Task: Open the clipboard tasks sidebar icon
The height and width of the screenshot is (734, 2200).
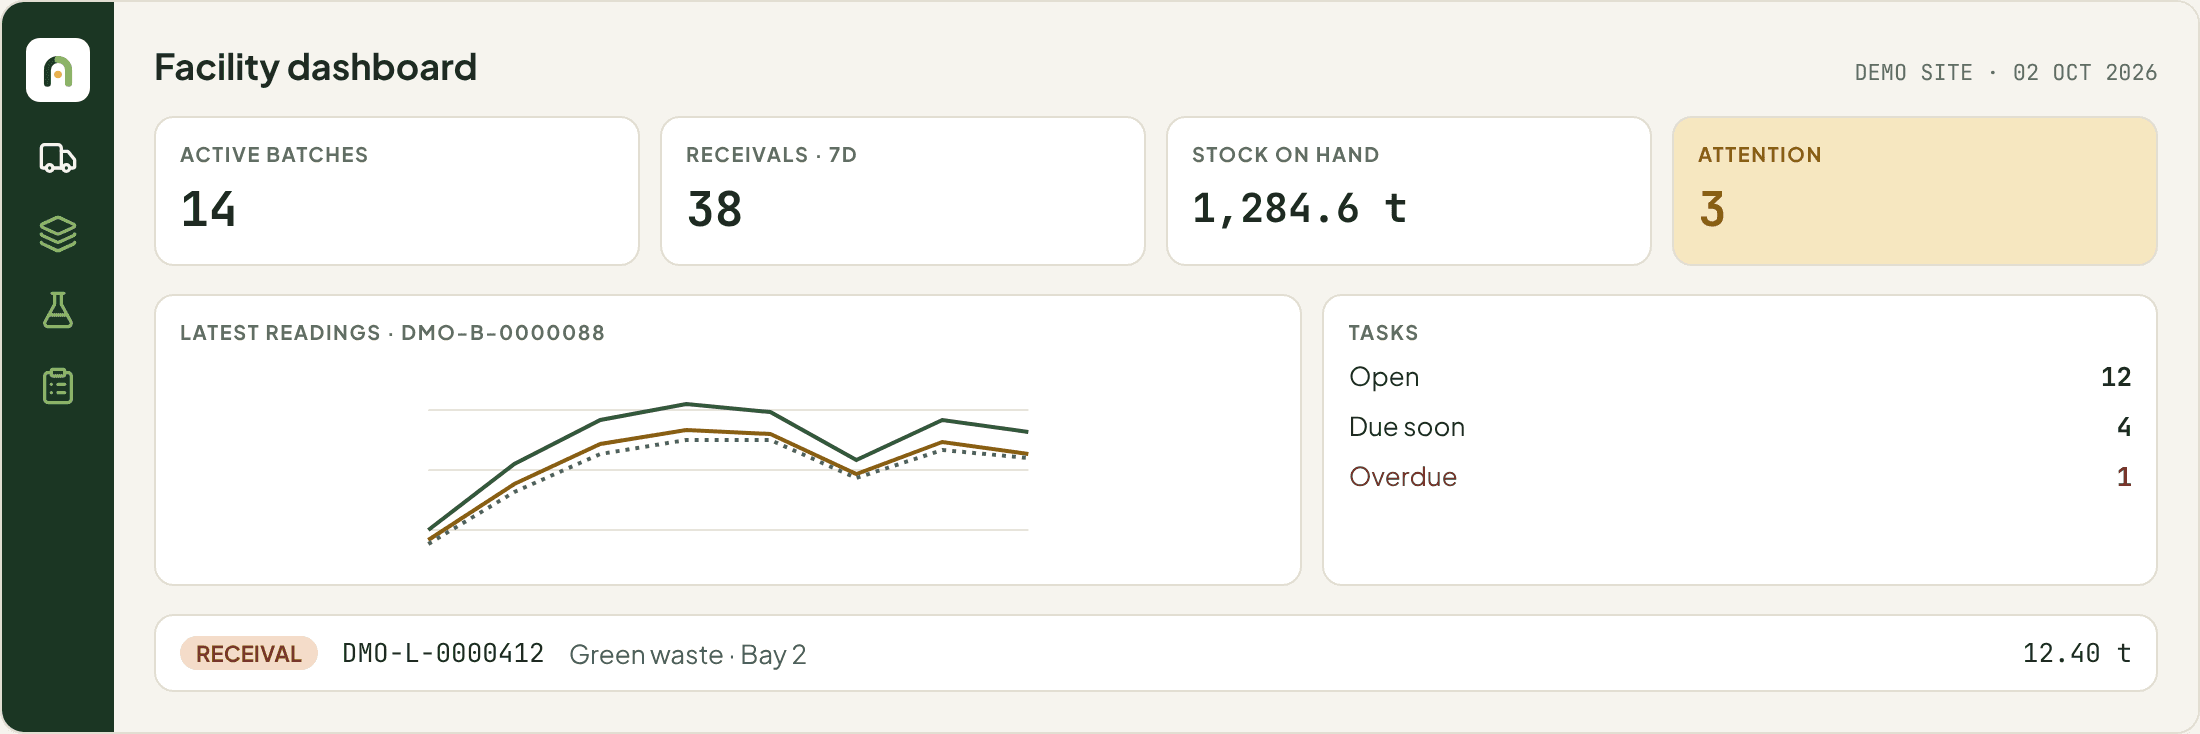Action: point(58,386)
